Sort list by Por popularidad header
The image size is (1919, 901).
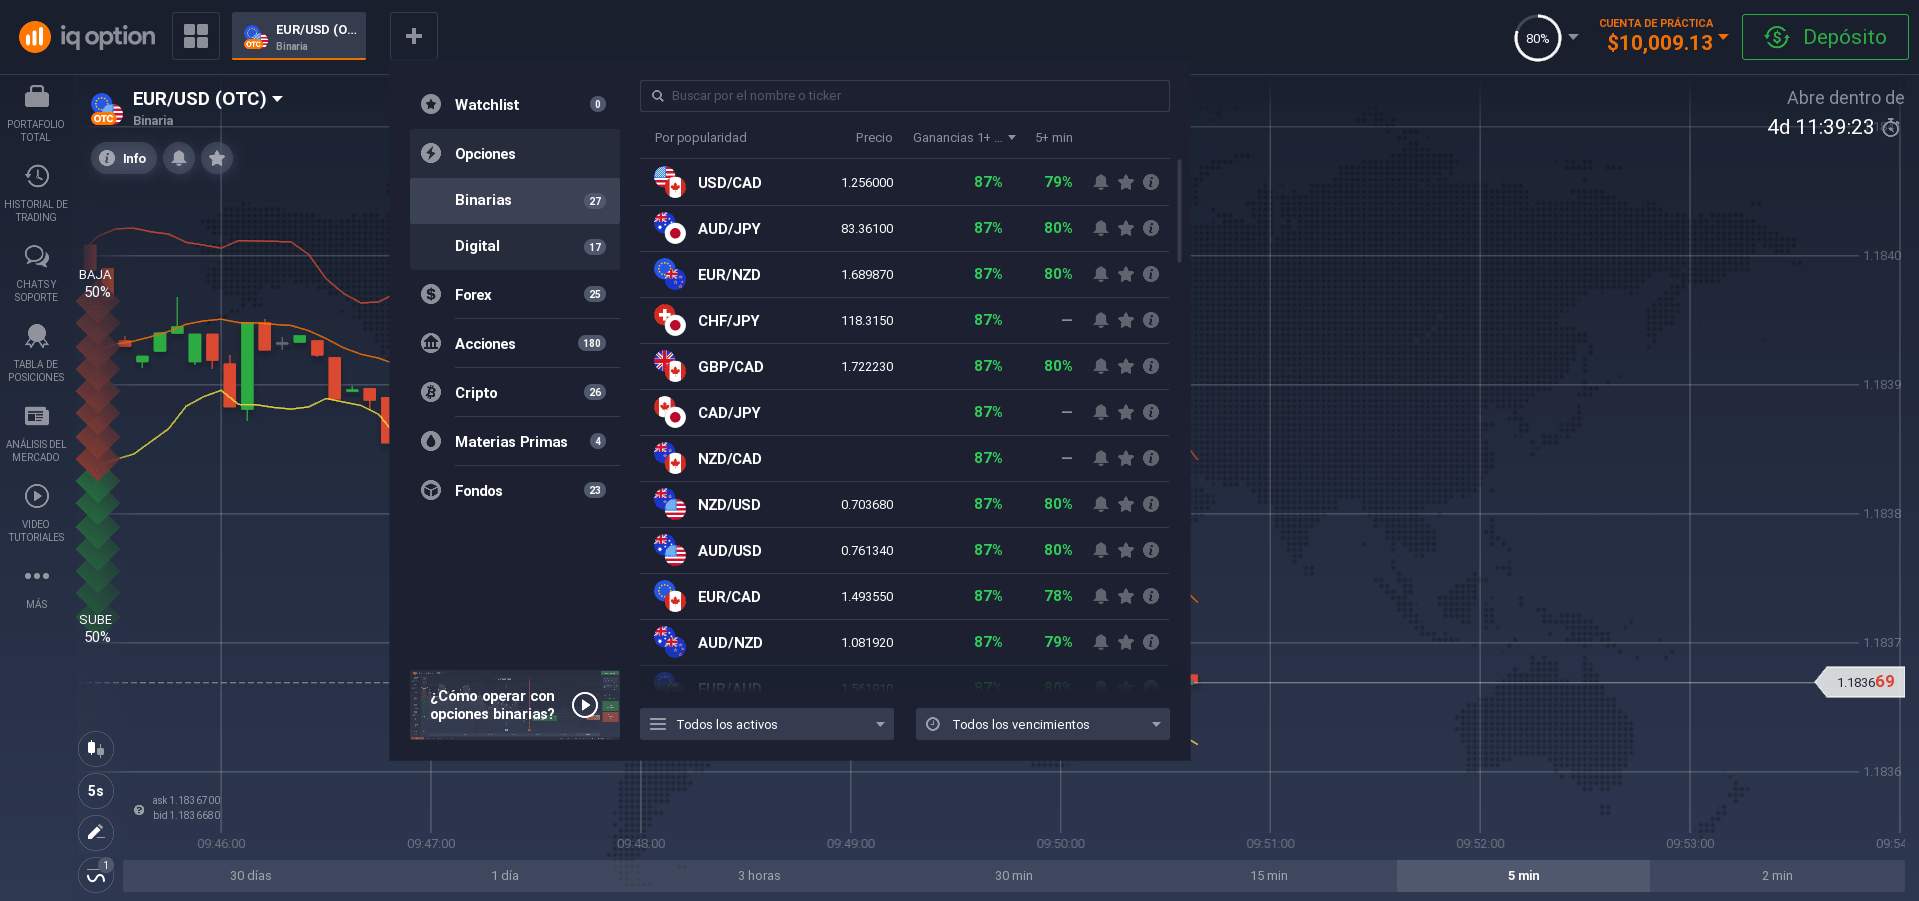click(701, 138)
